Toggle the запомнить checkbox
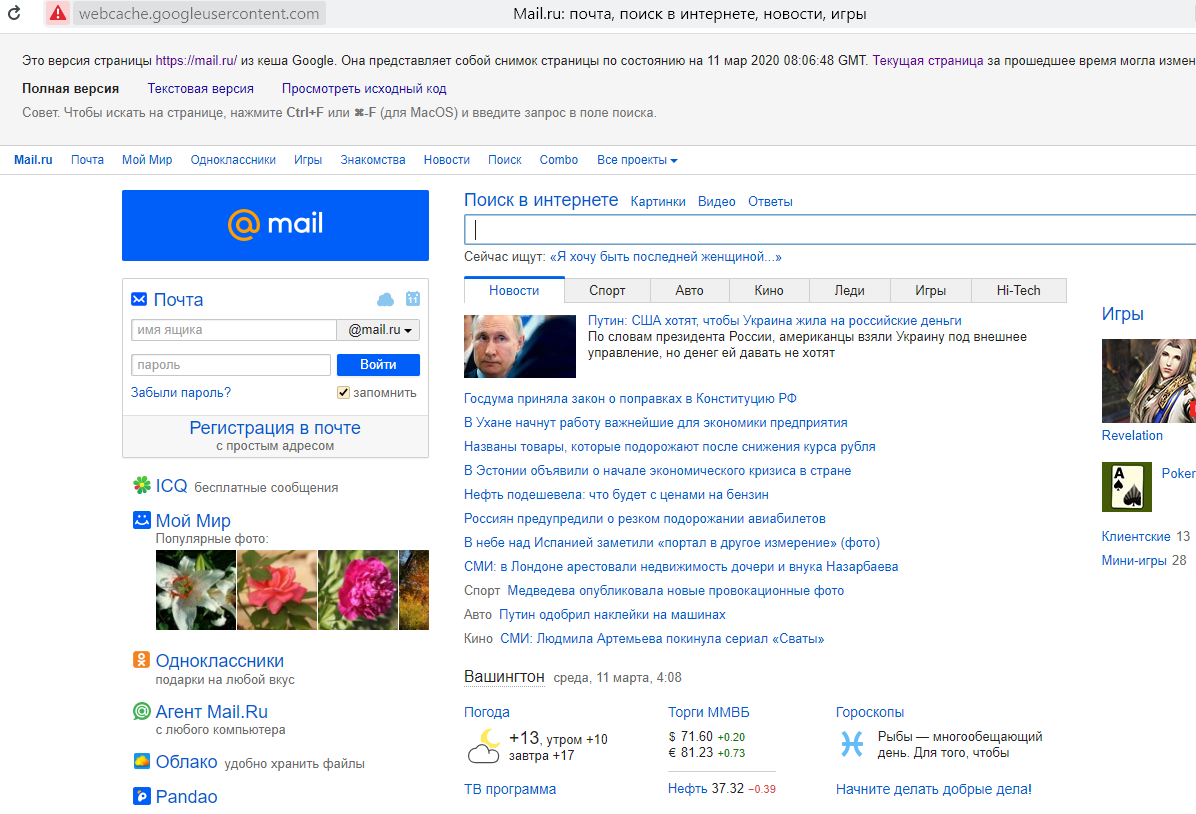 (x=343, y=392)
